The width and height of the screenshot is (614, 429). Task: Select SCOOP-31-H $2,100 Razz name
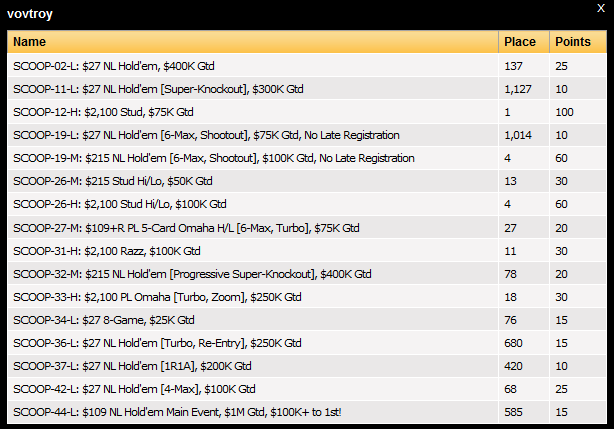107,251
